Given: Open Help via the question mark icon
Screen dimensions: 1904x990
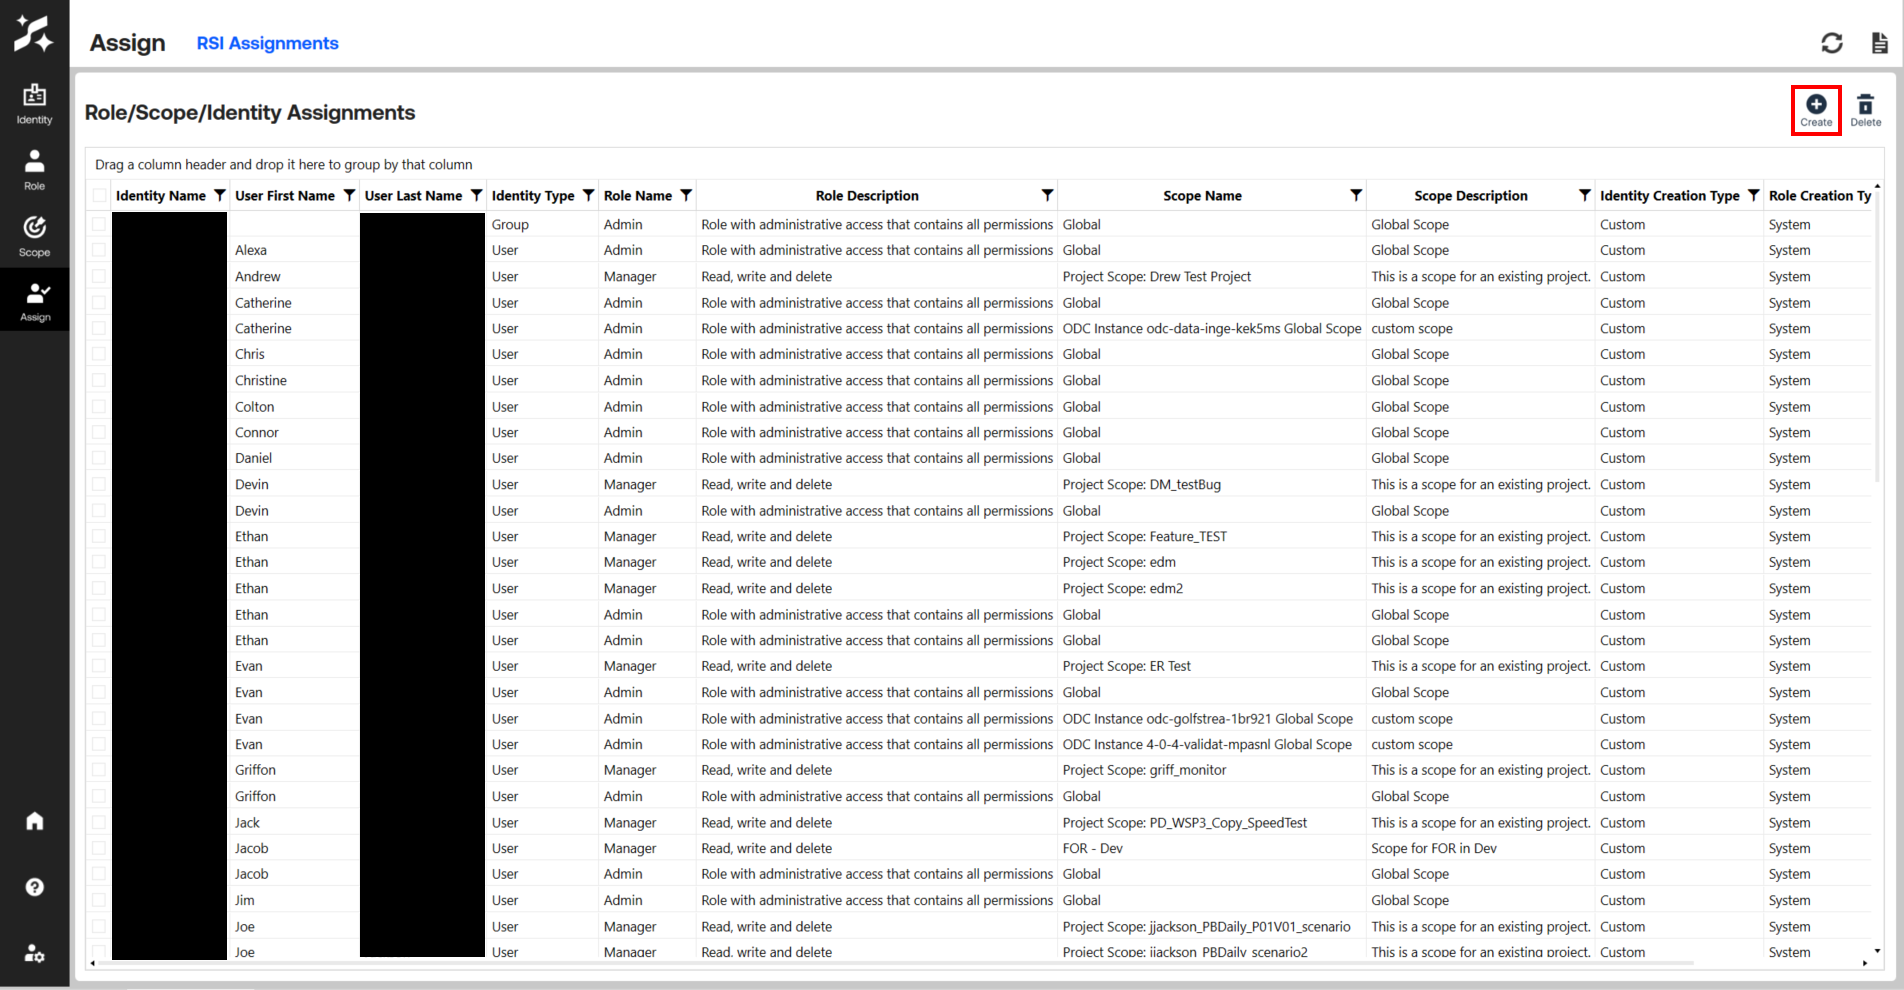Looking at the screenshot, I should coord(35,887).
